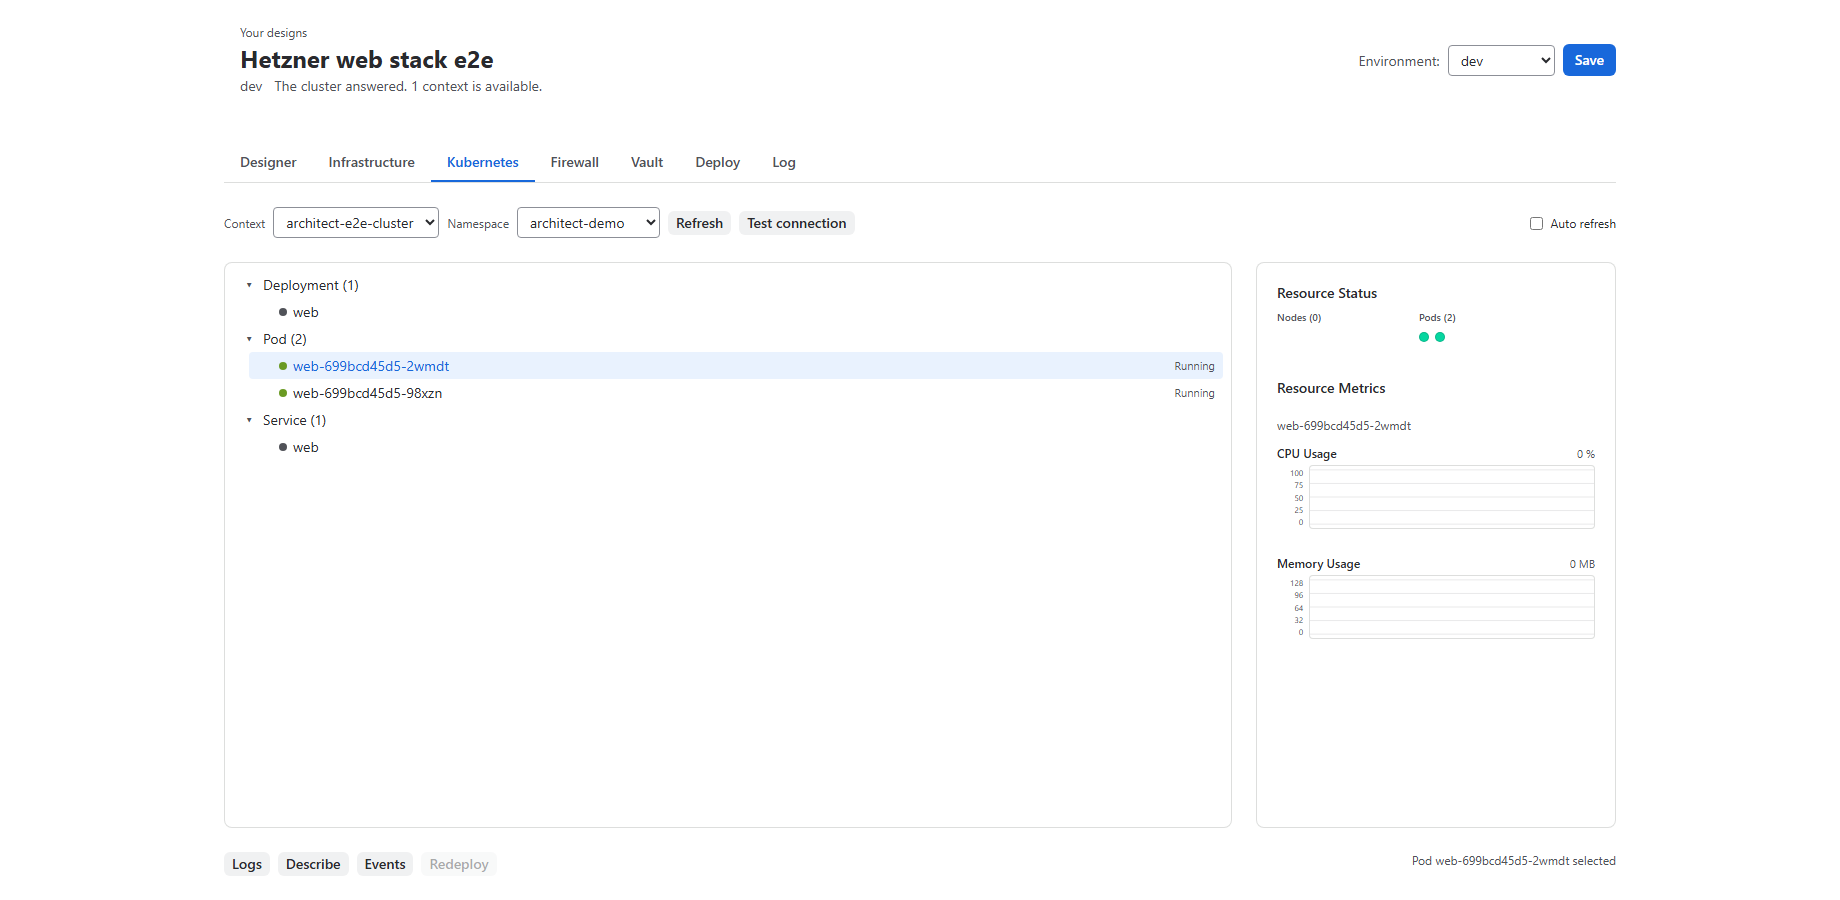Open the Environment dropdown set to dev
This screenshot has height=900, width=1840.
coord(1501,61)
